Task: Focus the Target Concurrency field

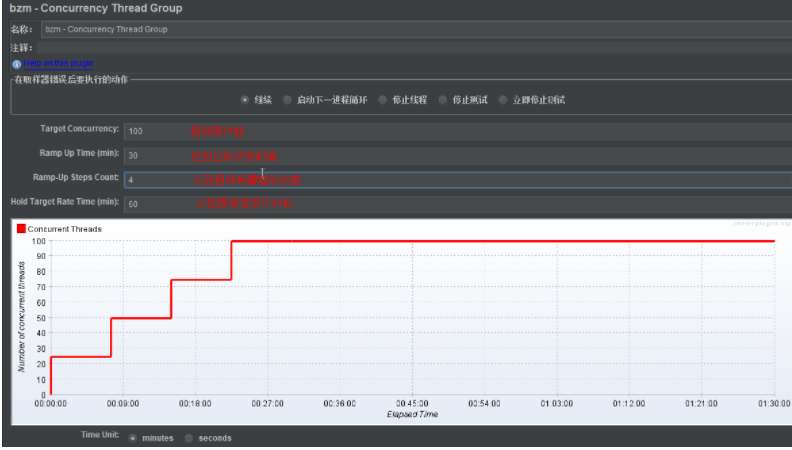Action: tap(458, 131)
